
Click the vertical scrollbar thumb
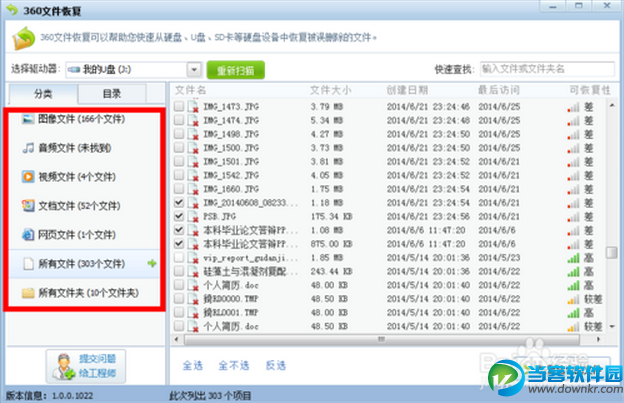click(x=612, y=253)
